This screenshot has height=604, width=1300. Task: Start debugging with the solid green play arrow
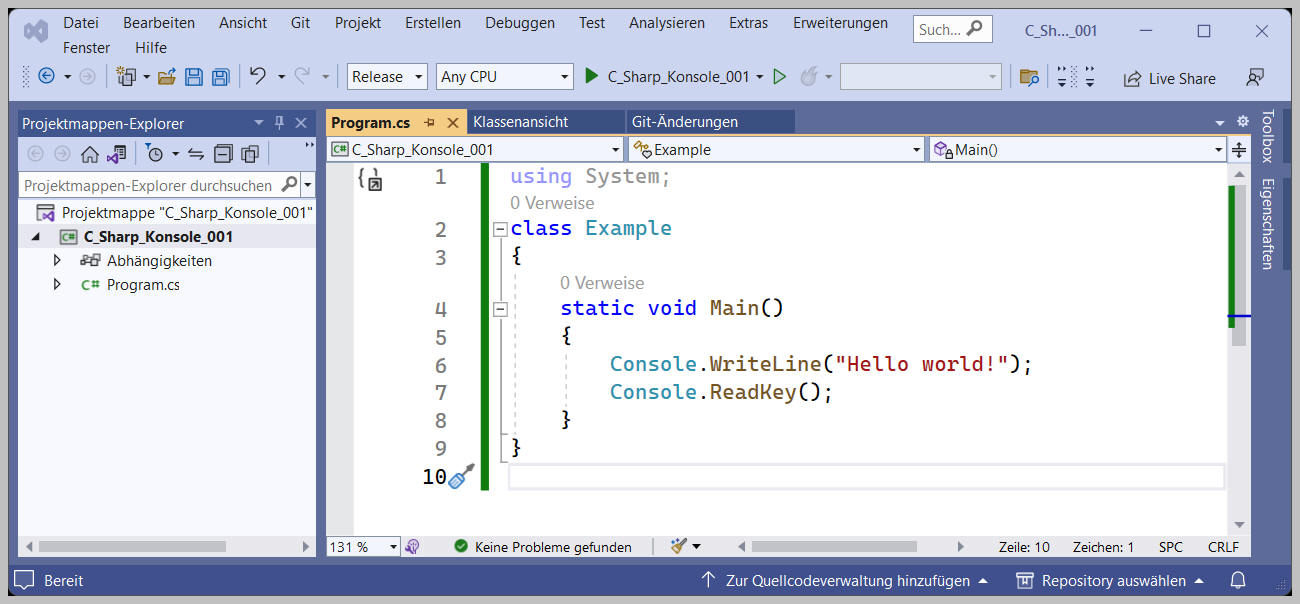[x=591, y=76]
